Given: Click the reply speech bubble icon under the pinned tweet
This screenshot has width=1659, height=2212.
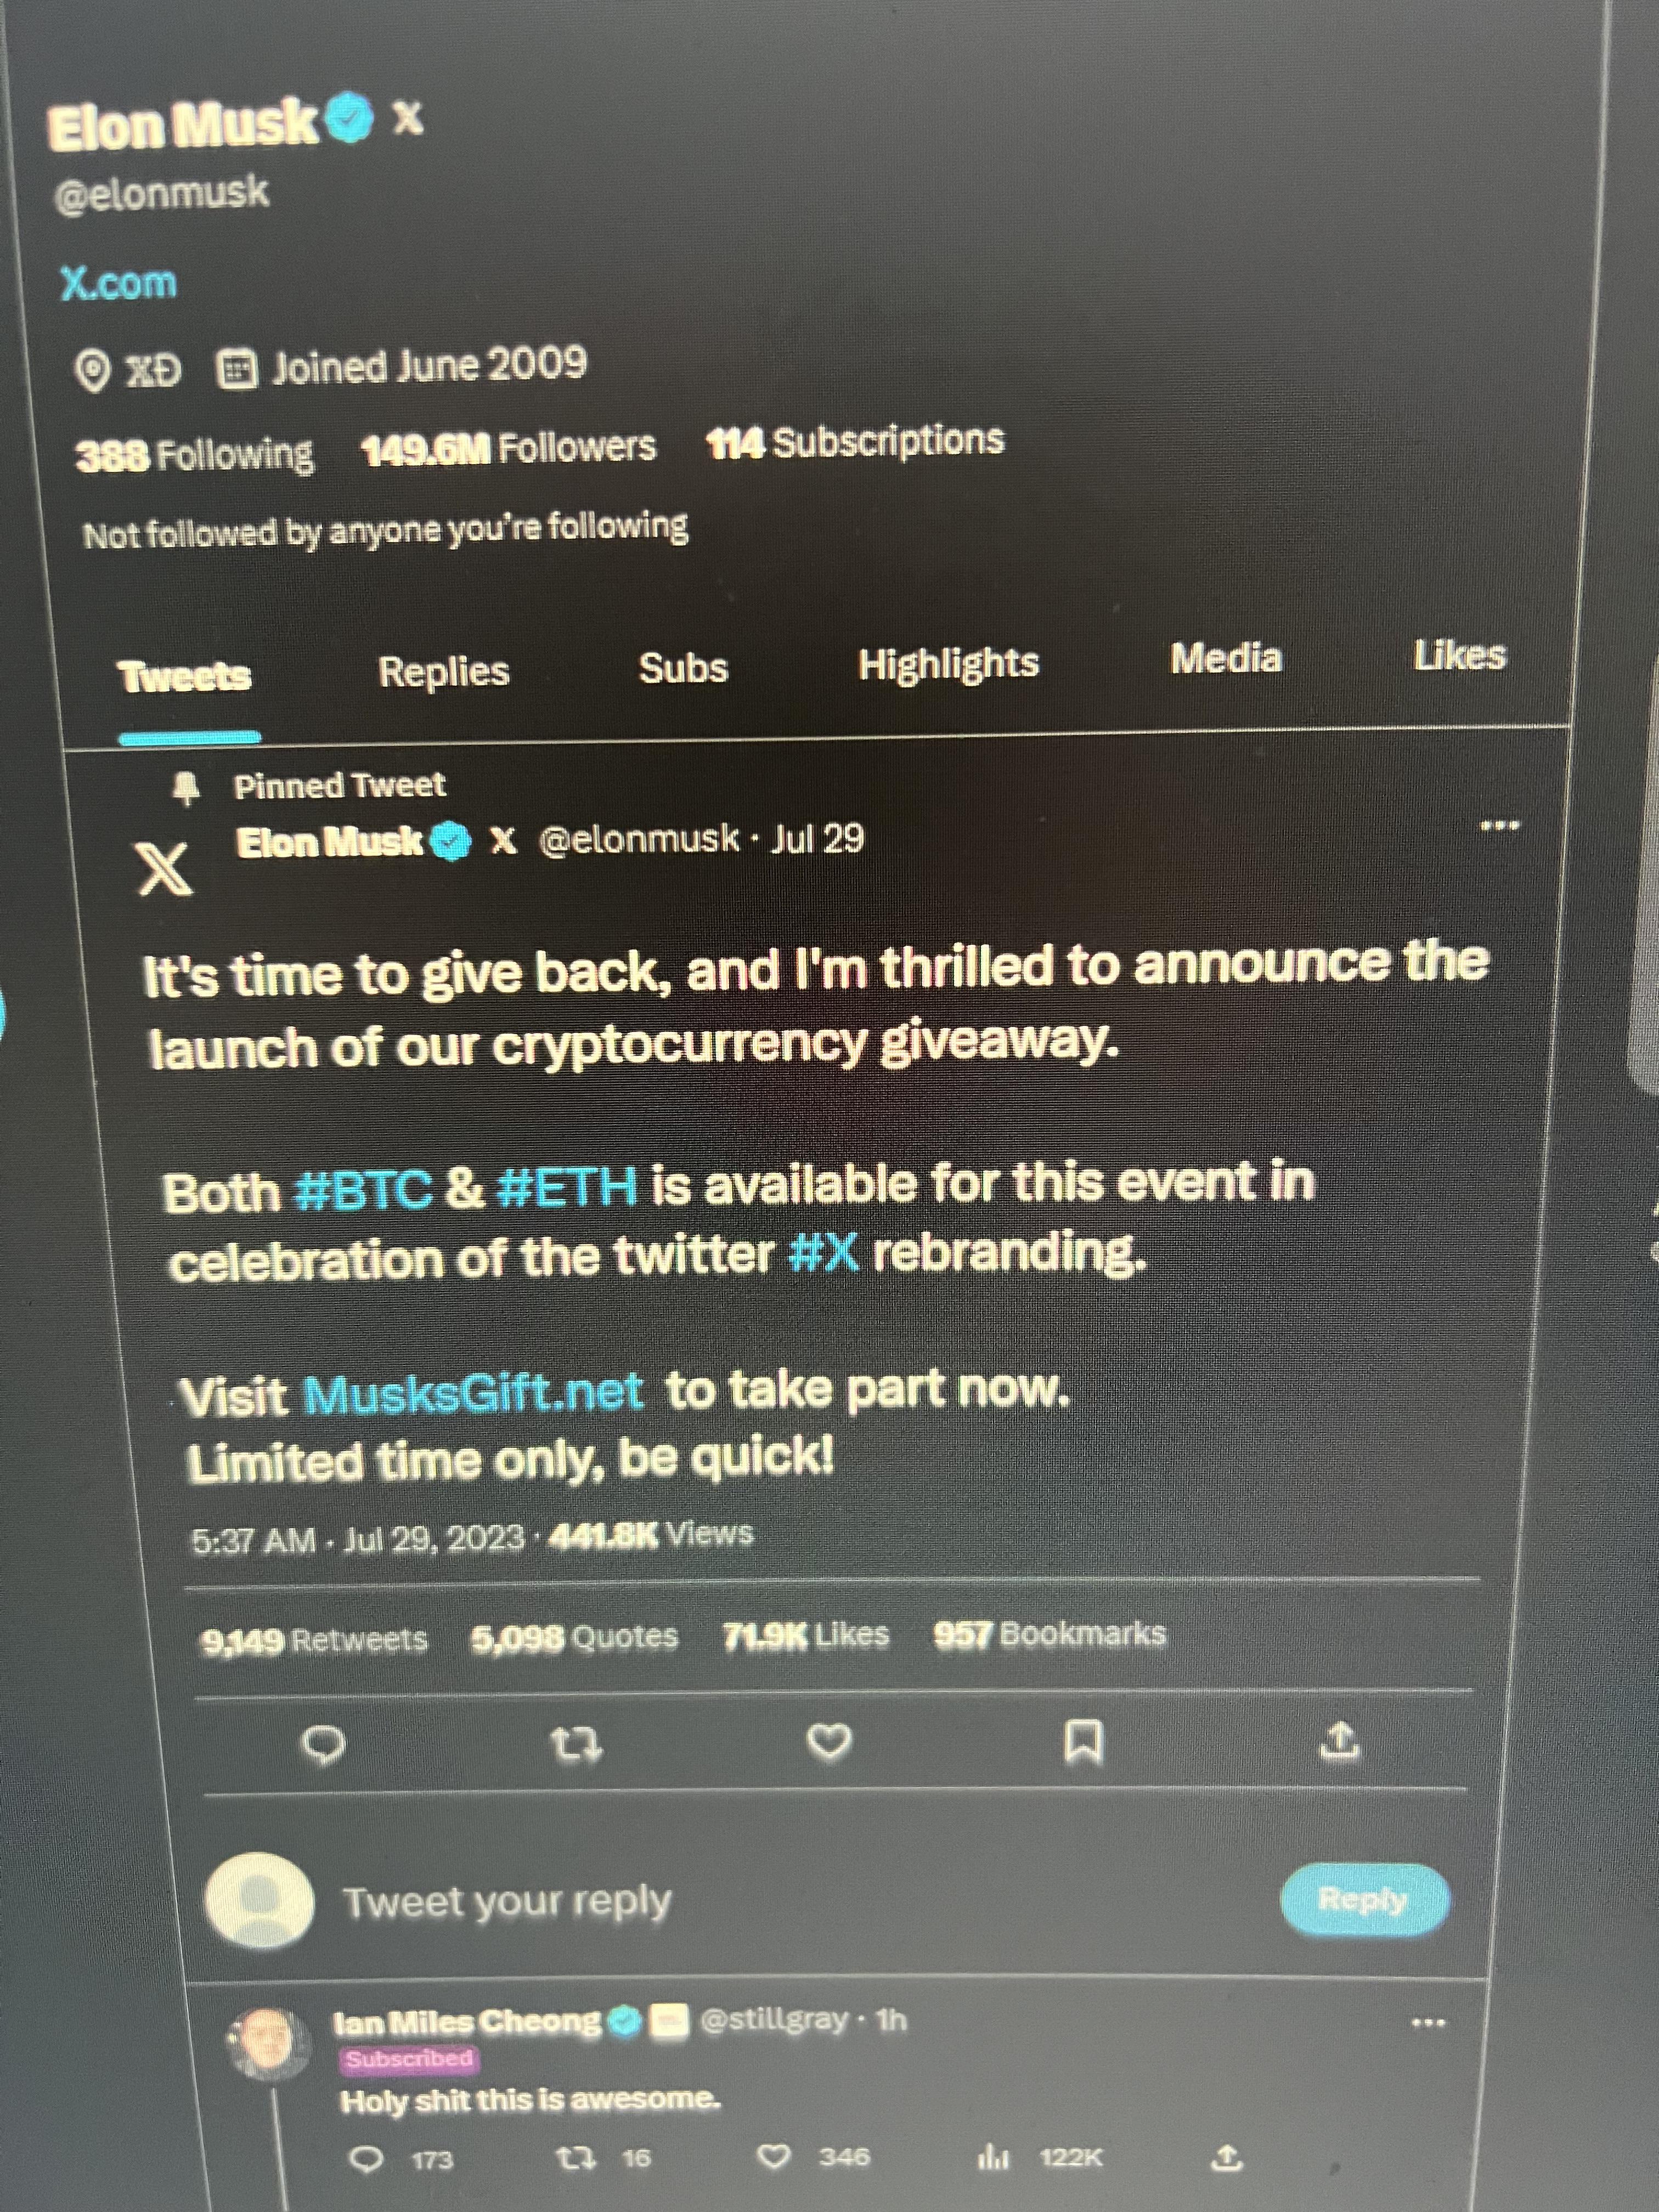Looking at the screenshot, I should (x=323, y=1746).
